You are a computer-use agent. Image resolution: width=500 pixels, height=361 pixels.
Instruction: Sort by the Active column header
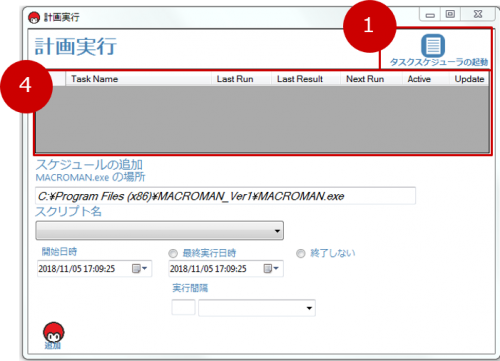point(425,79)
